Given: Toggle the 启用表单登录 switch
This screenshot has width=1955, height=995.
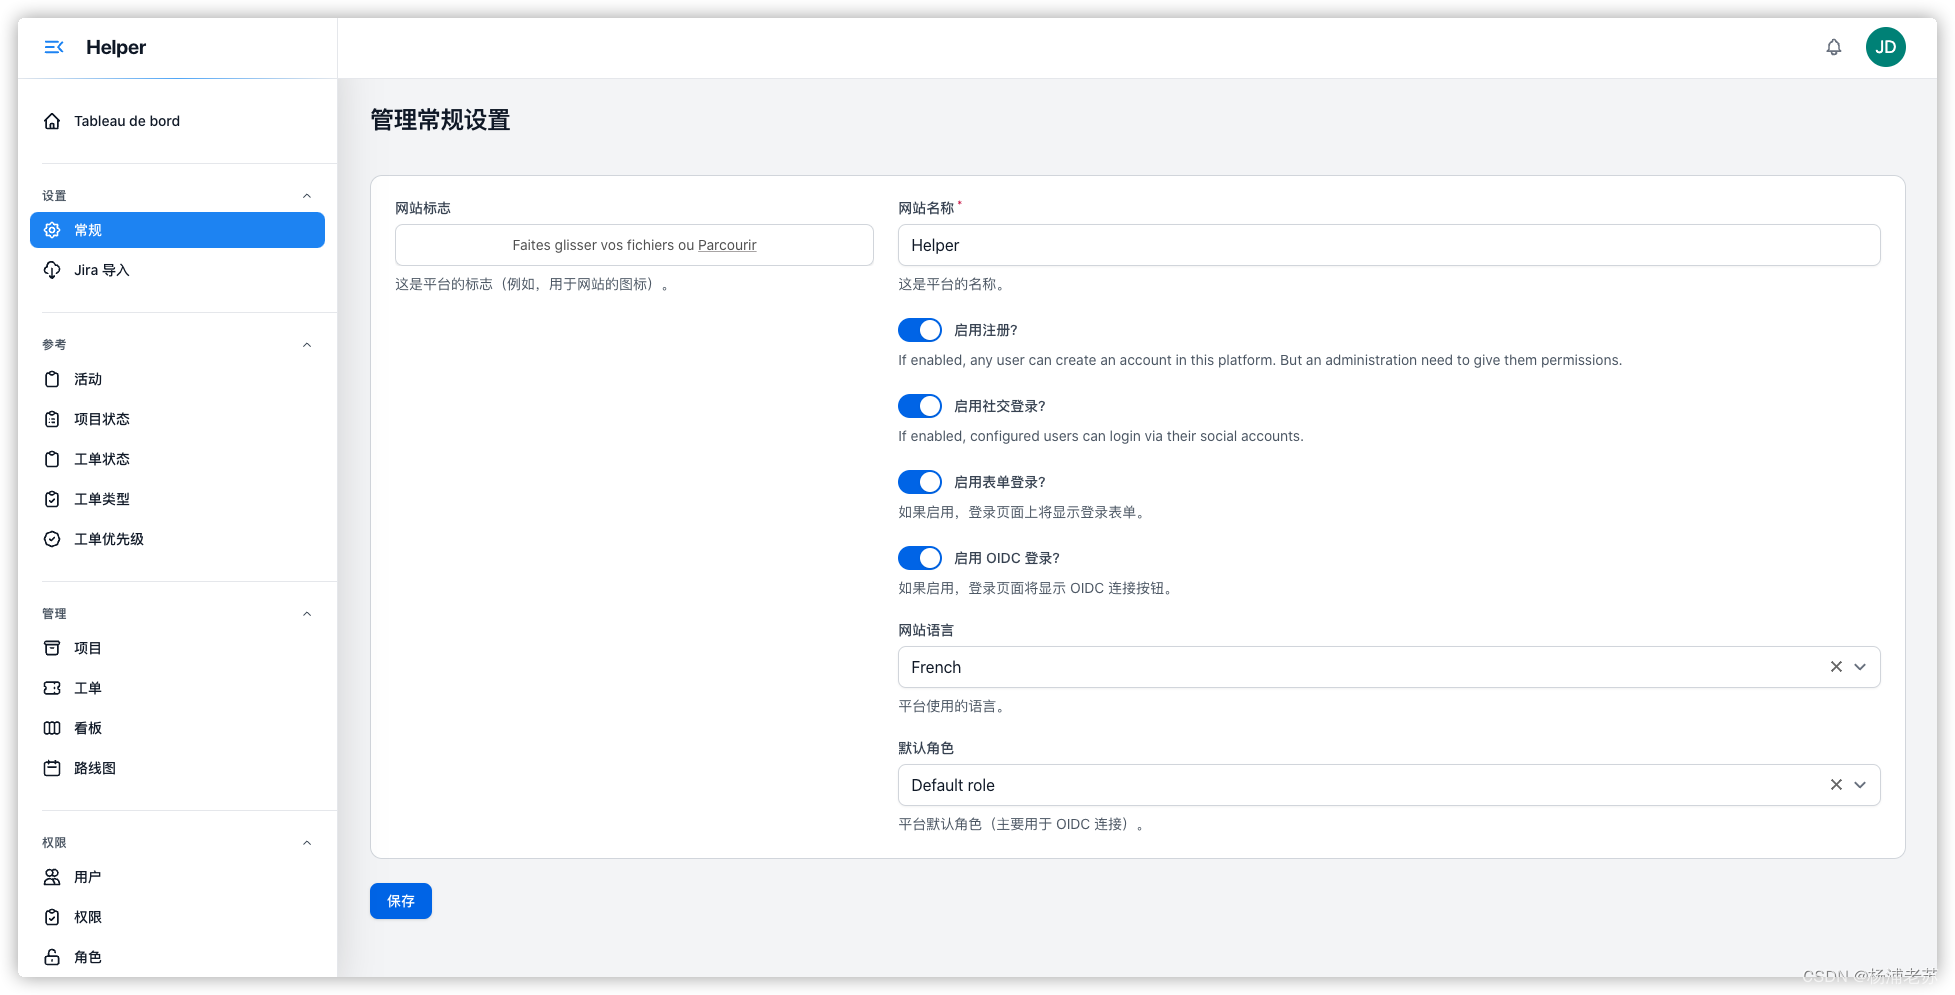Looking at the screenshot, I should pos(919,482).
